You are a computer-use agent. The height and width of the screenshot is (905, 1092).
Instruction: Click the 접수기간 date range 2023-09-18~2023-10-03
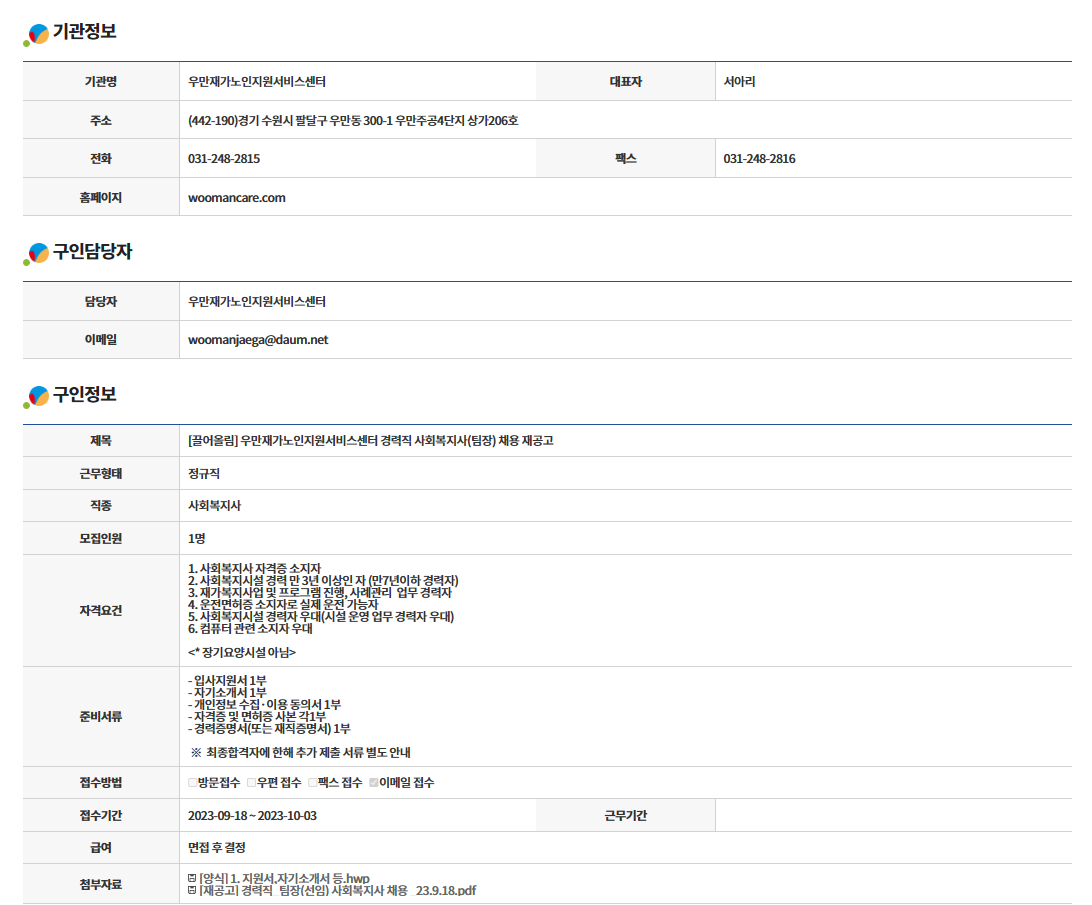tap(252, 816)
